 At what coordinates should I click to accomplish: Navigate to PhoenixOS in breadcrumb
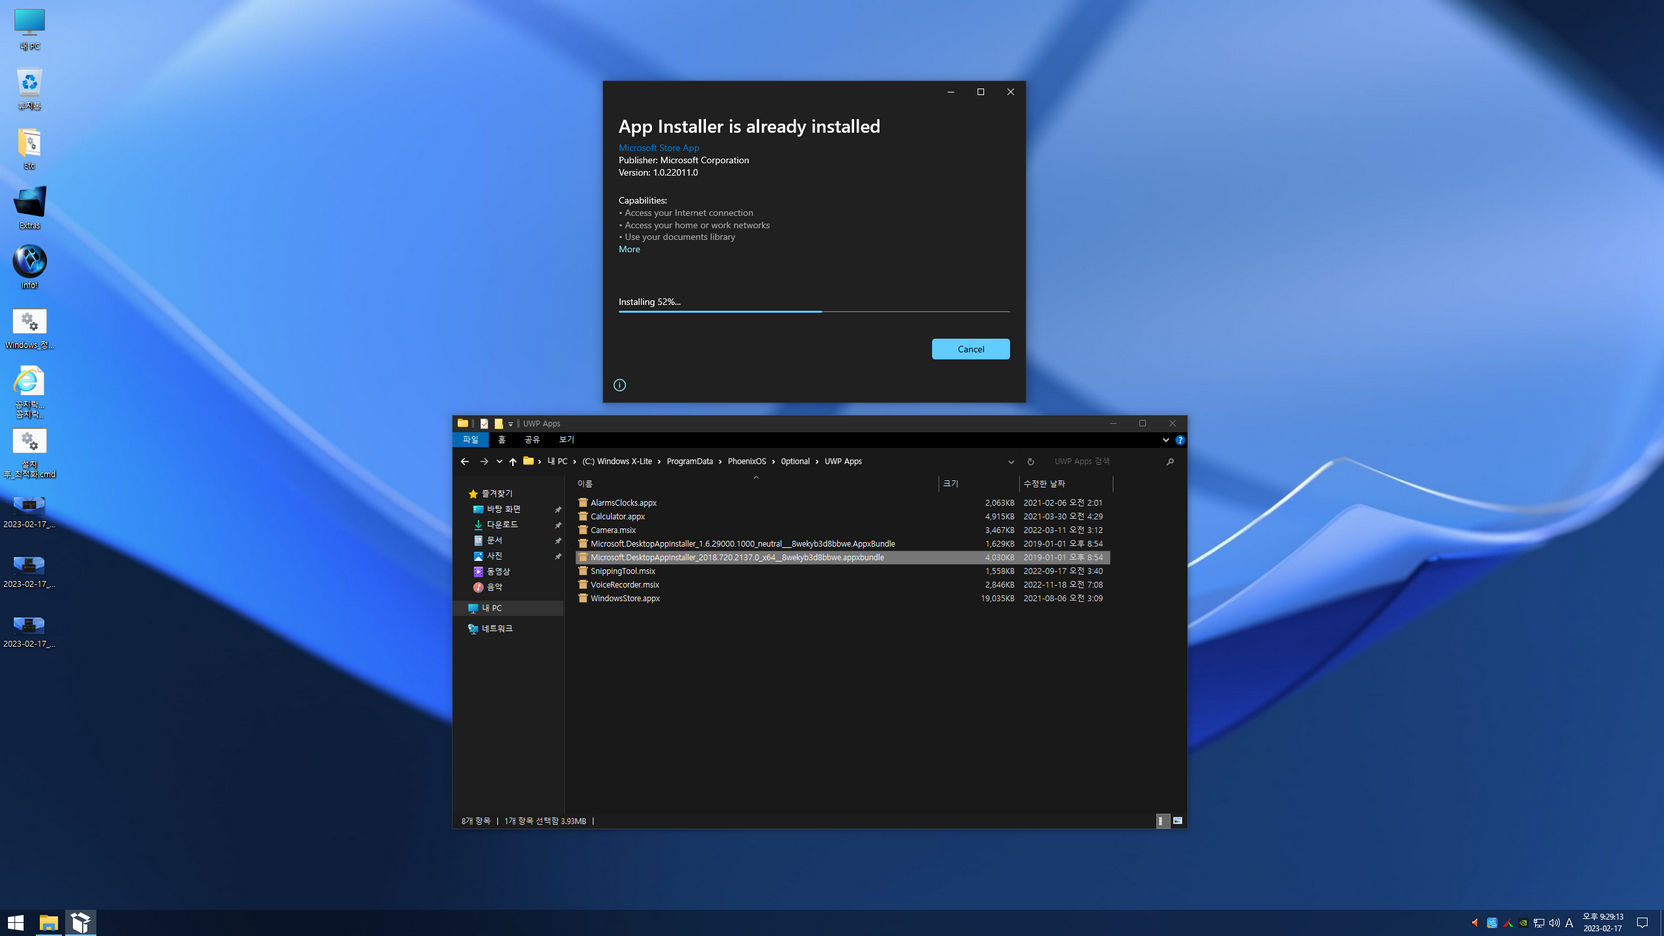click(747, 462)
